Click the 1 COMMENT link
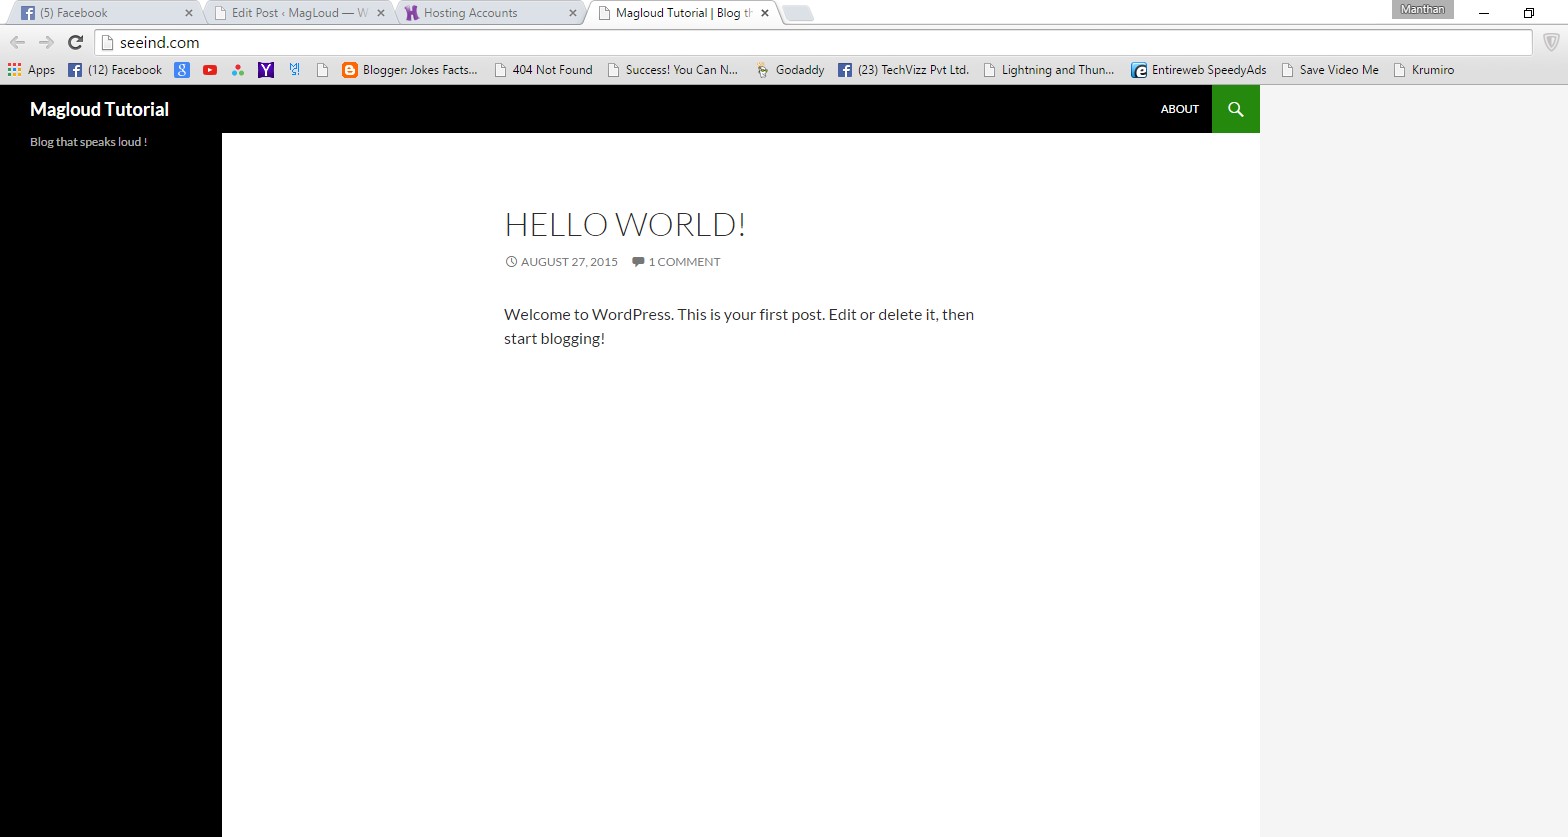The height and width of the screenshot is (837, 1568). (x=683, y=262)
